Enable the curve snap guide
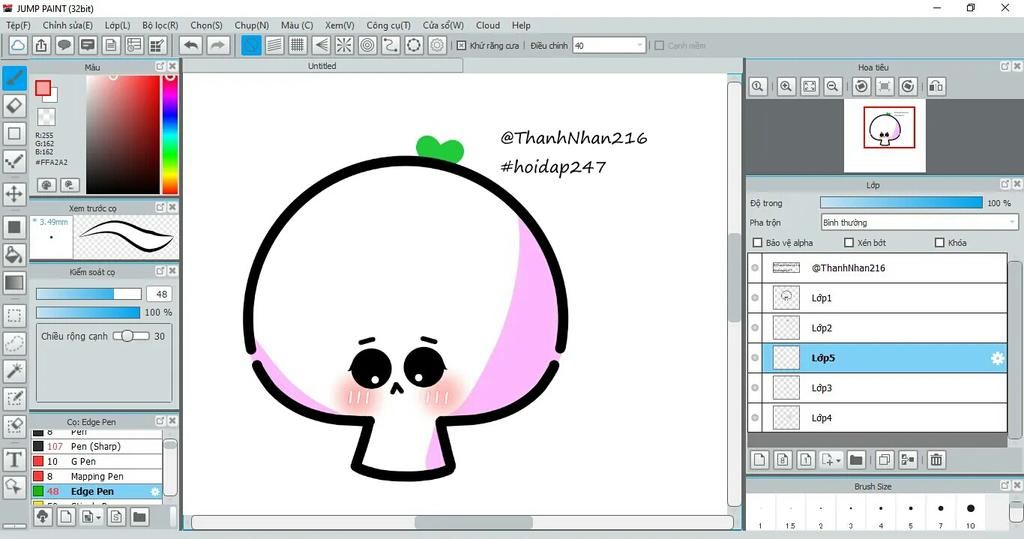Image resolution: width=1024 pixels, height=539 pixels. pos(391,45)
